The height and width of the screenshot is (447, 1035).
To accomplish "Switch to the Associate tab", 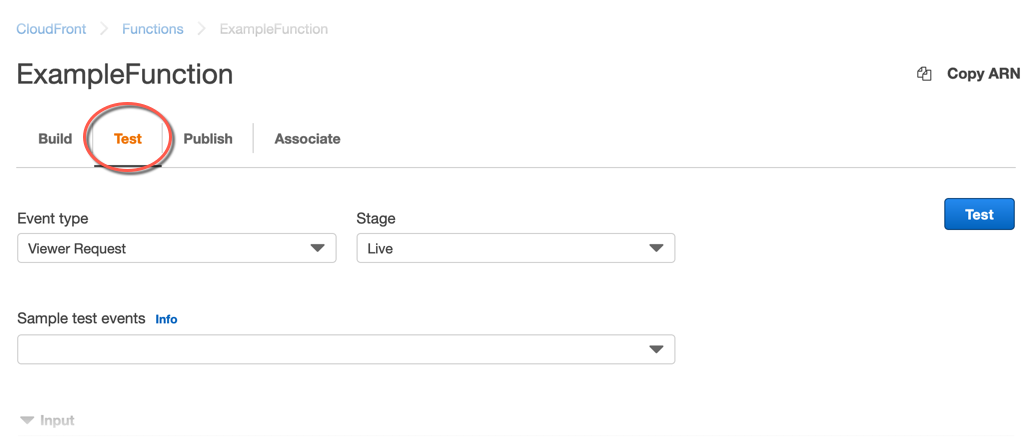I will coord(307,139).
